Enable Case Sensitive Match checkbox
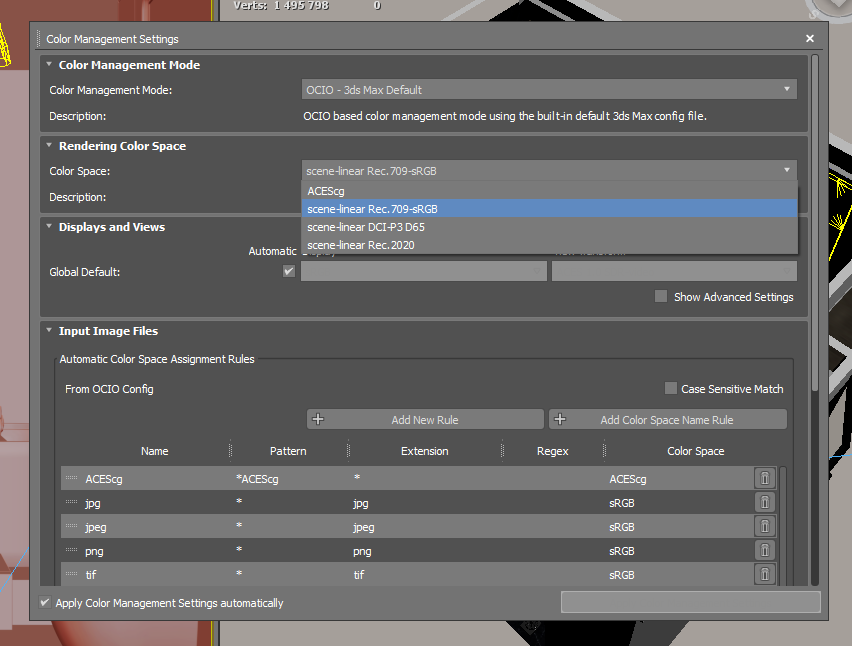 tap(671, 388)
